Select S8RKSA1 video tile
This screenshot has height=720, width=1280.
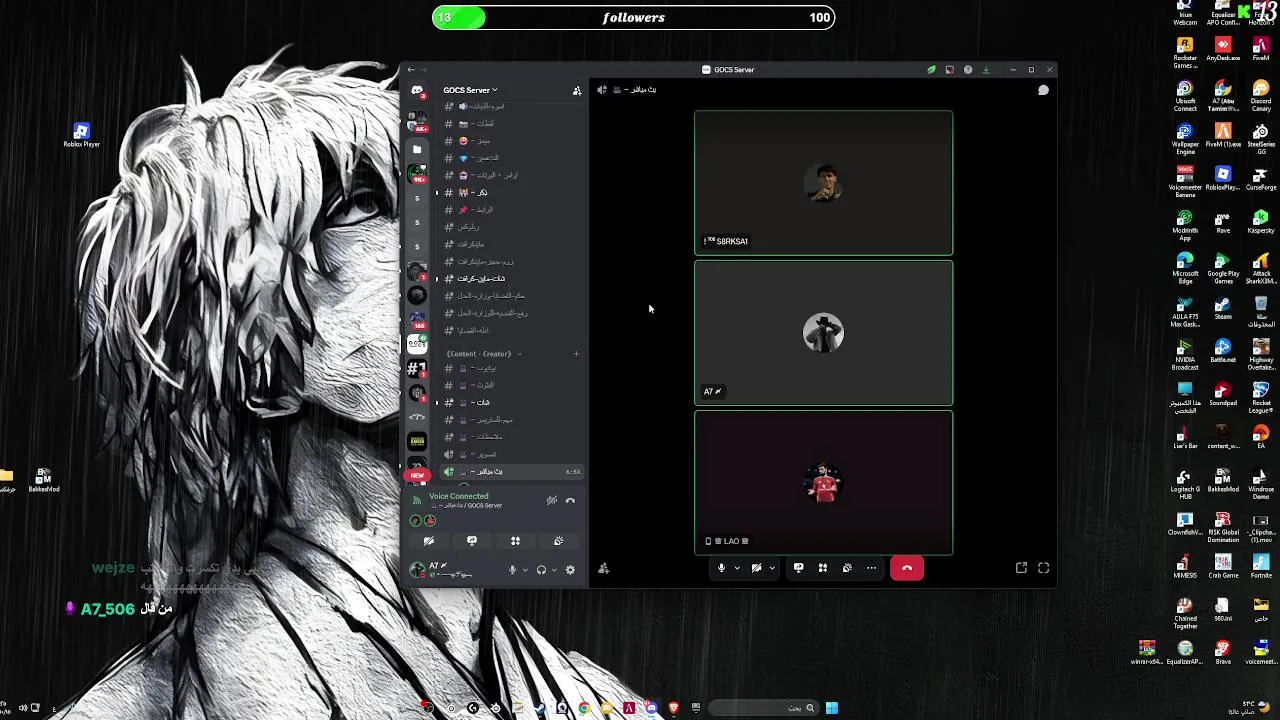824,183
